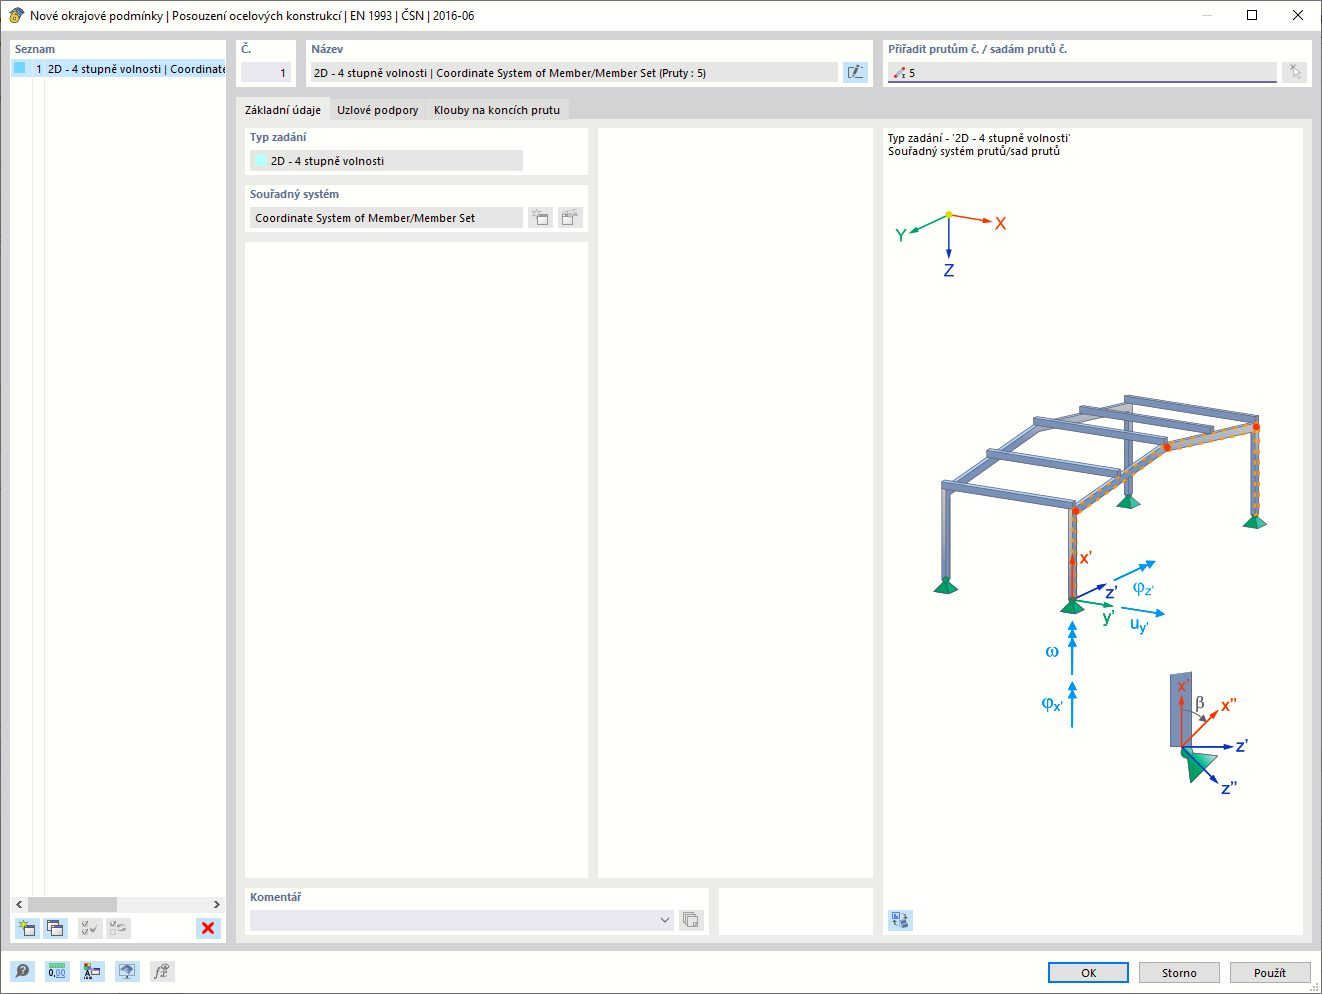Click the preview caption 'Souřadný systém prutů/sad prutů'
Image resolution: width=1322 pixels, height=994 pixels.
tap(974, 151)
